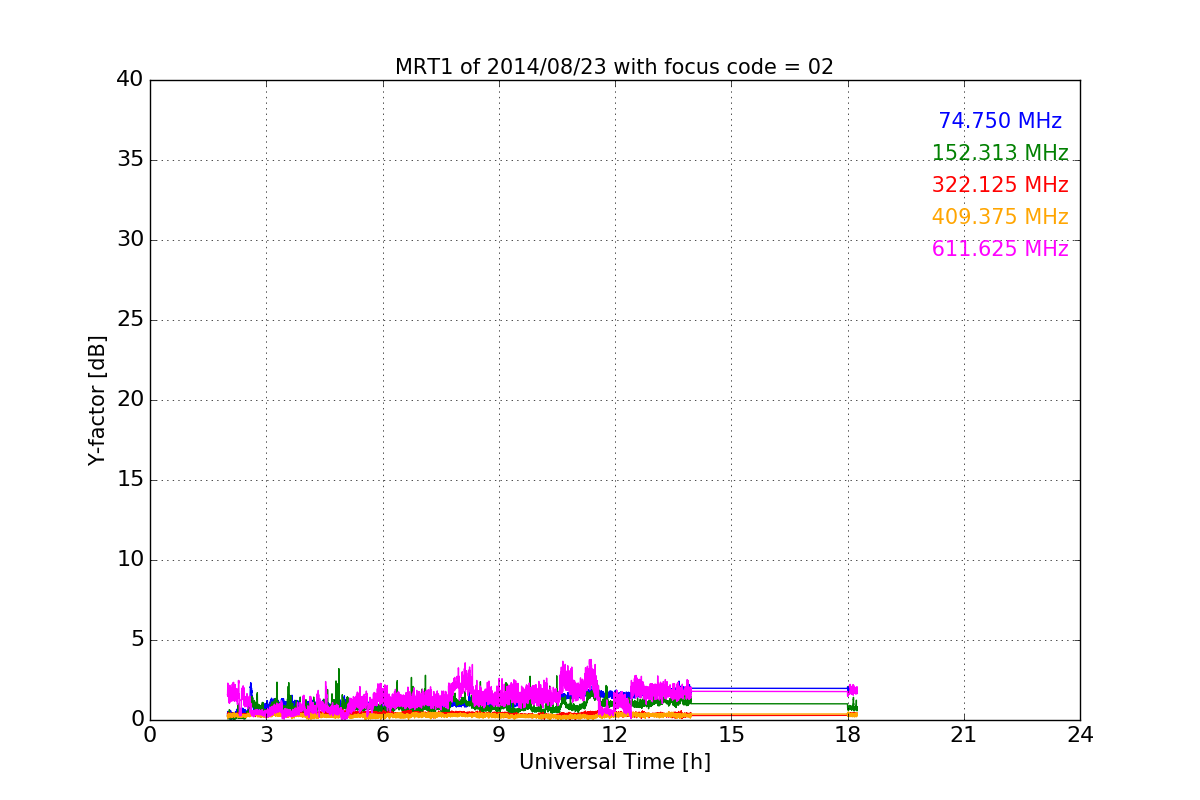Click the y-axis tick label 15

coord(130,480)
